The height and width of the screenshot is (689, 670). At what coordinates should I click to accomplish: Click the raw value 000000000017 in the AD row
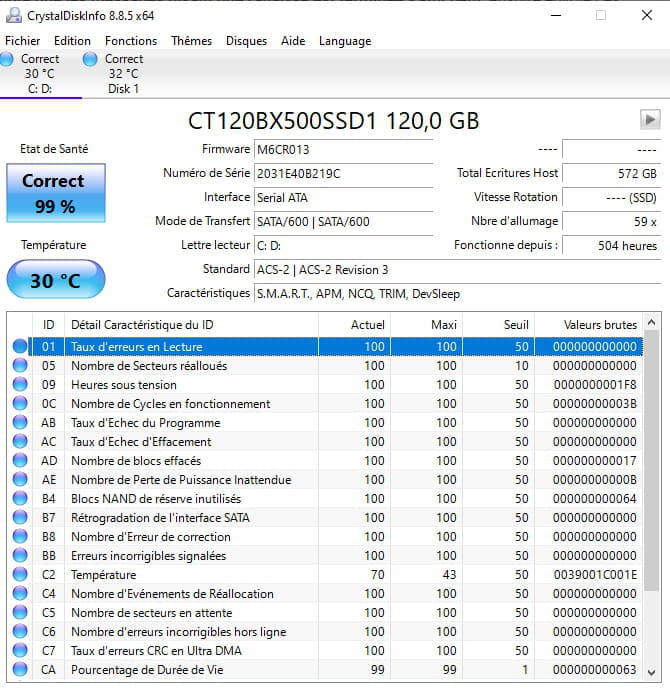595,461
